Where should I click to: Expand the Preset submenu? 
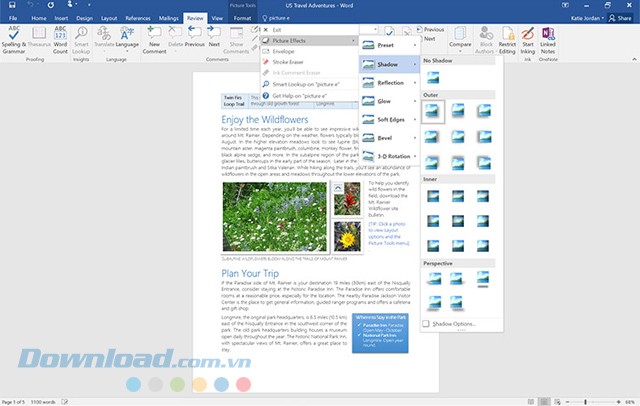(x=389, y=45)
